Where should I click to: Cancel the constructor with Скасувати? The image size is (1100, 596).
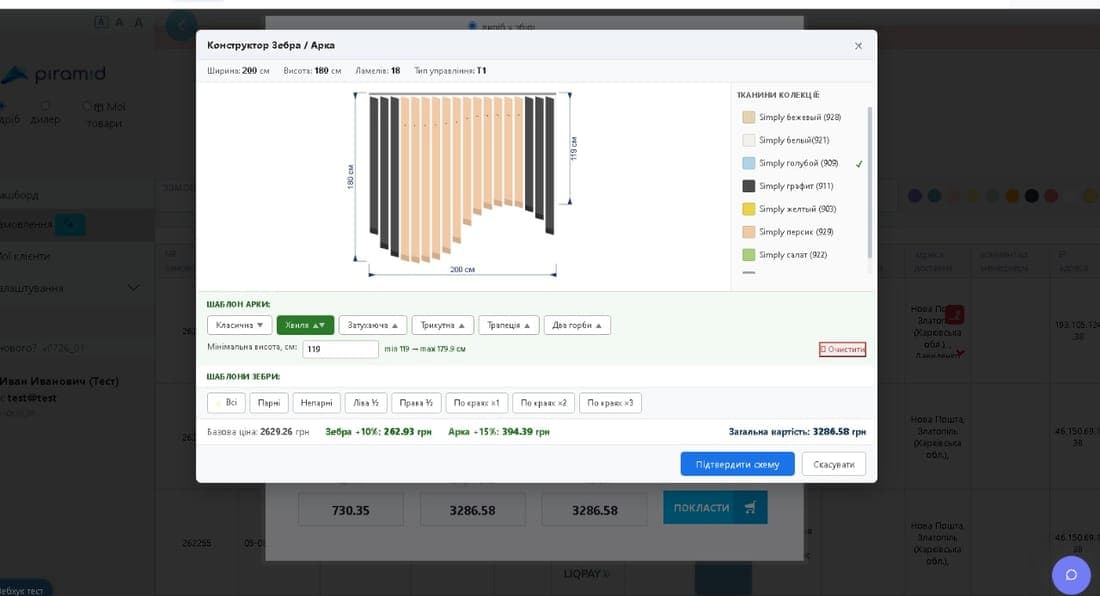(x=833, y=464)
